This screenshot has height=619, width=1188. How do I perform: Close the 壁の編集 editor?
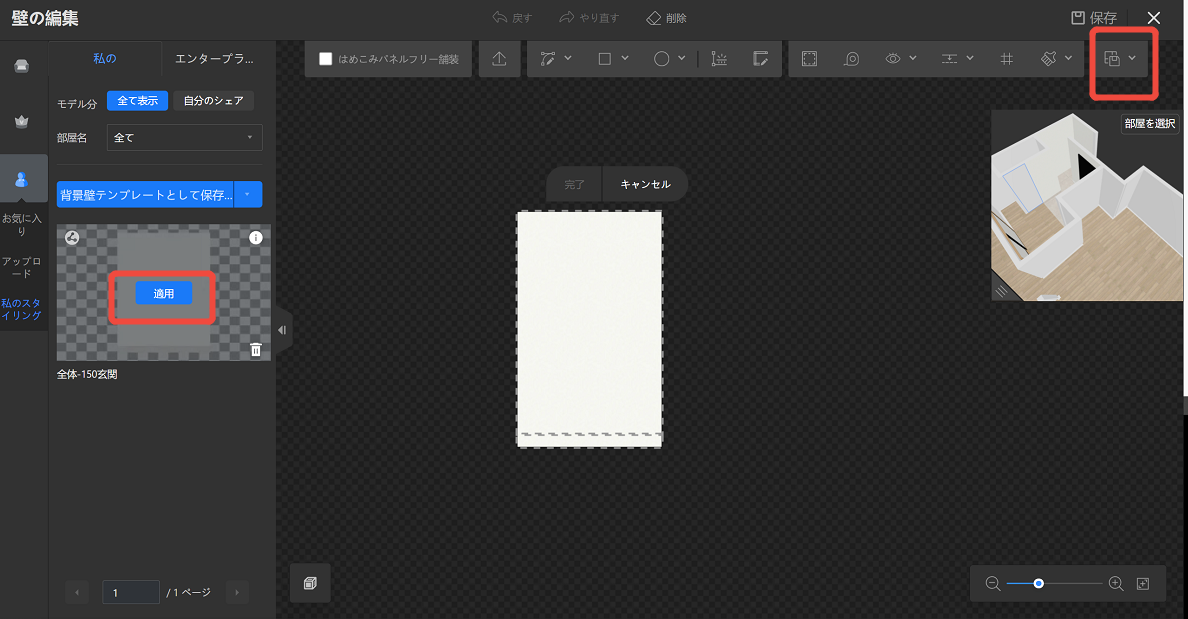click(1153, 17)
